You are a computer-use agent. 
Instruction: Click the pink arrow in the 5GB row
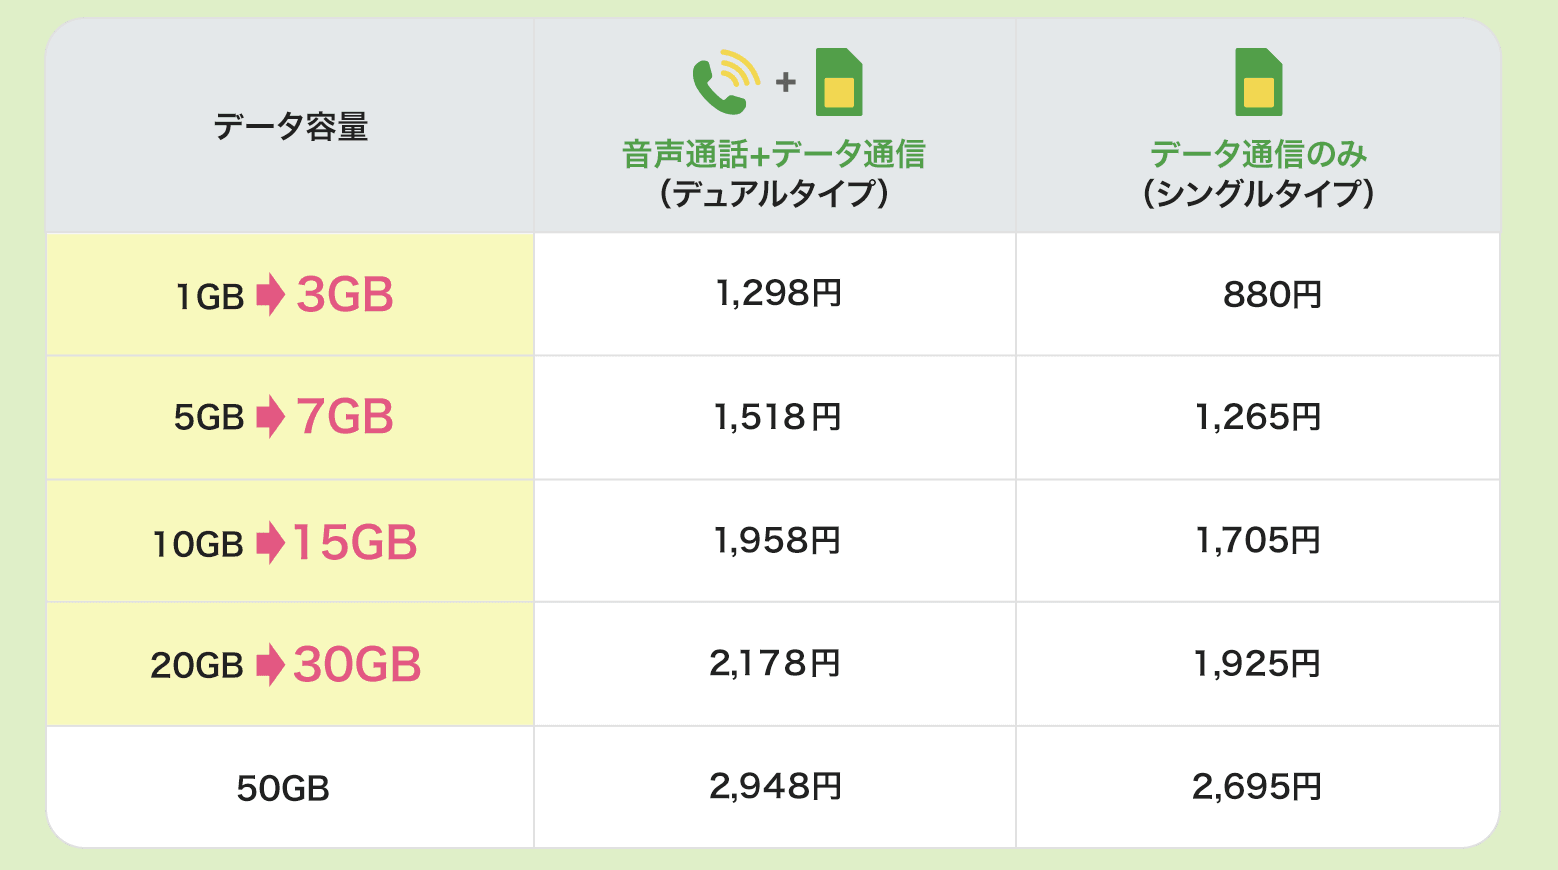coord(270,417)
